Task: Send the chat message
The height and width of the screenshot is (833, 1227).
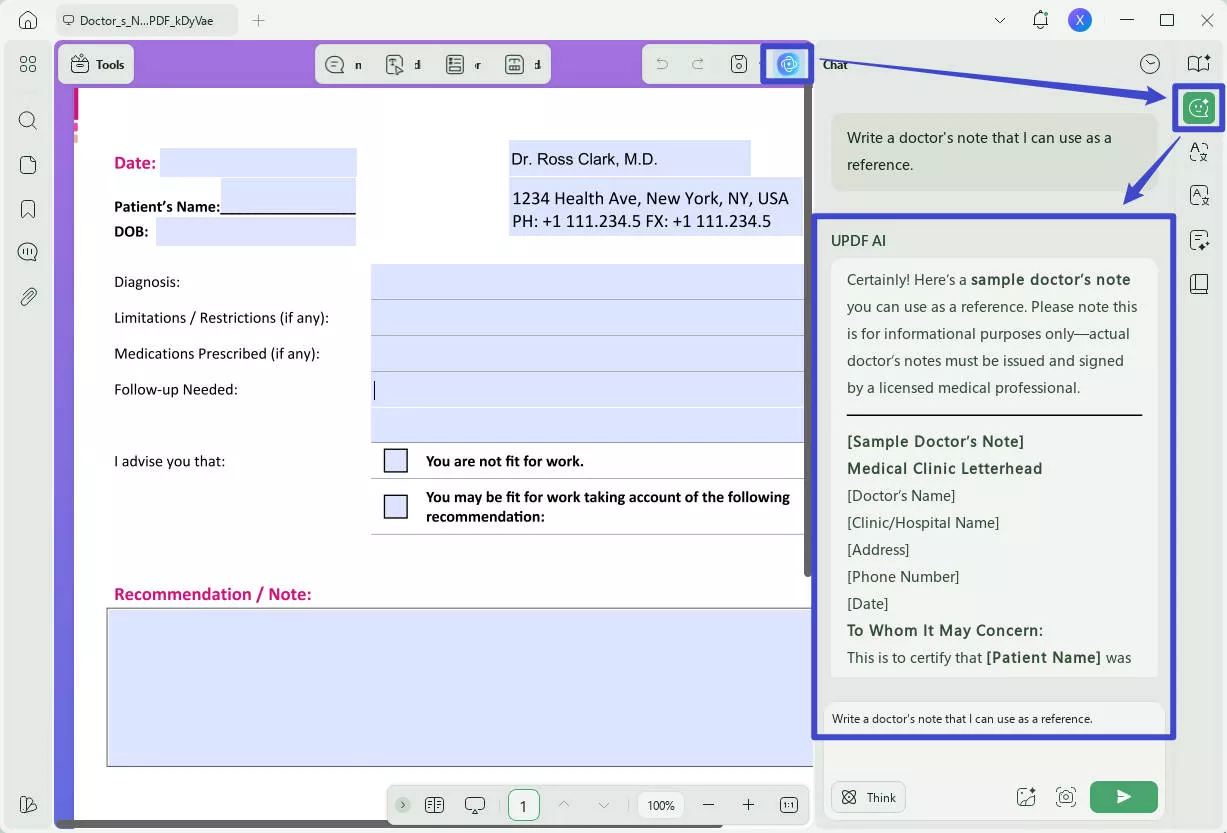Action: pyautogui.click(x=1124, y=797)
